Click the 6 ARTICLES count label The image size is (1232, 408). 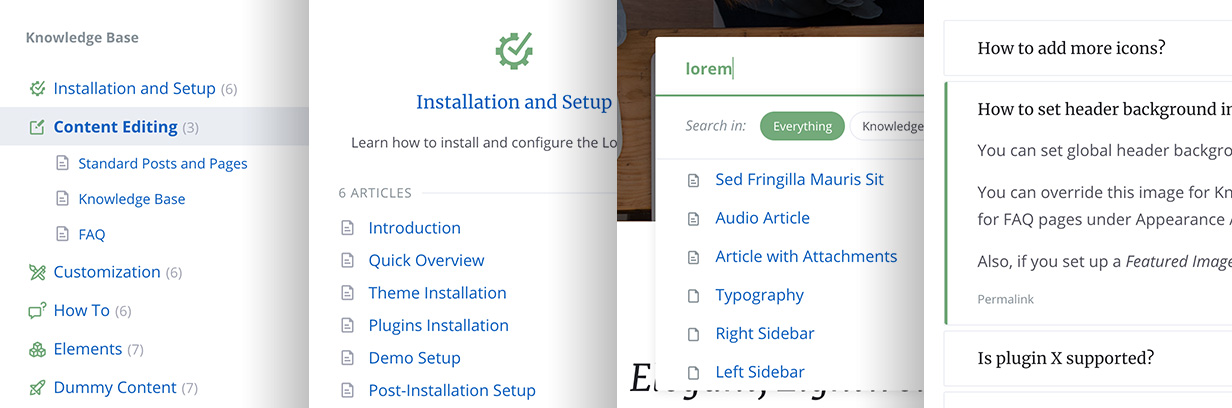click(375, 193)
